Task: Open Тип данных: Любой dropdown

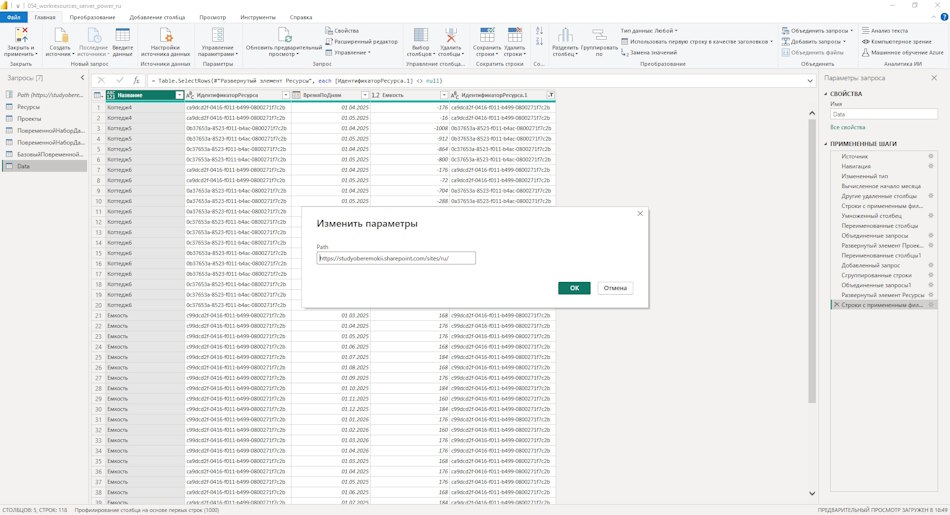Action: pos(649,30)
